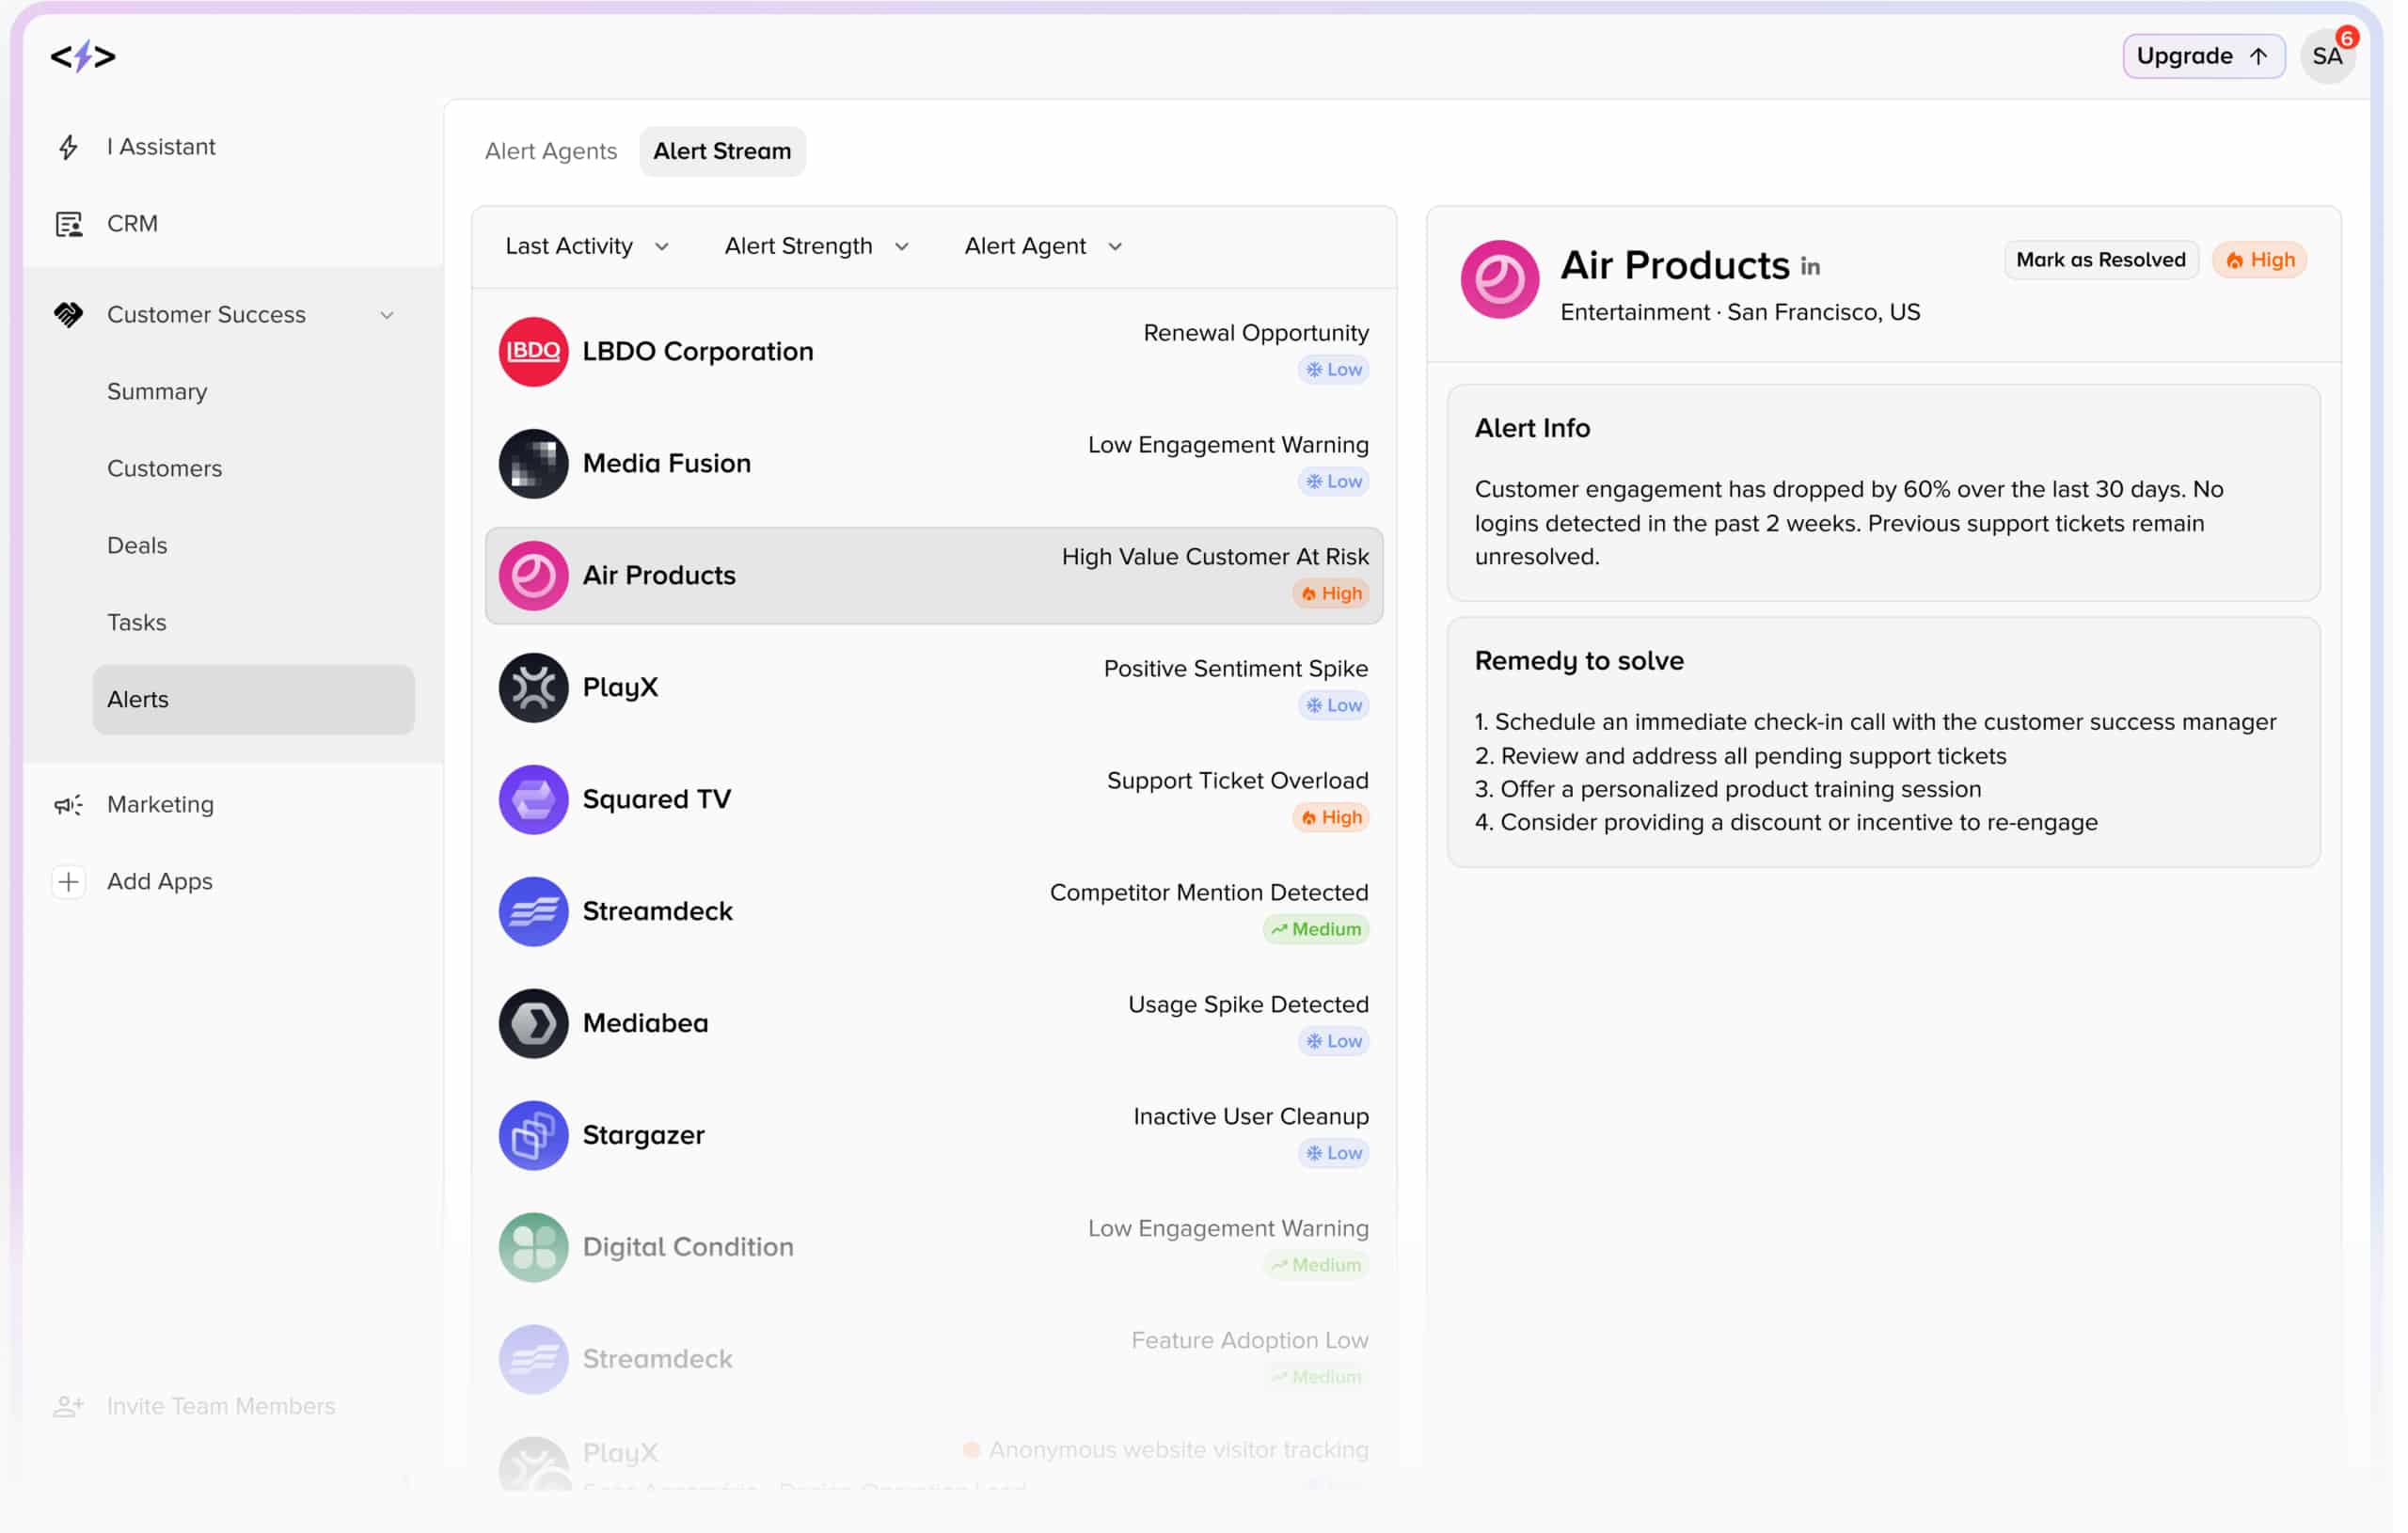2408x1533 pixels.
Task: Click the SA user avatar with notification badge
Action: pos(2328,56)
